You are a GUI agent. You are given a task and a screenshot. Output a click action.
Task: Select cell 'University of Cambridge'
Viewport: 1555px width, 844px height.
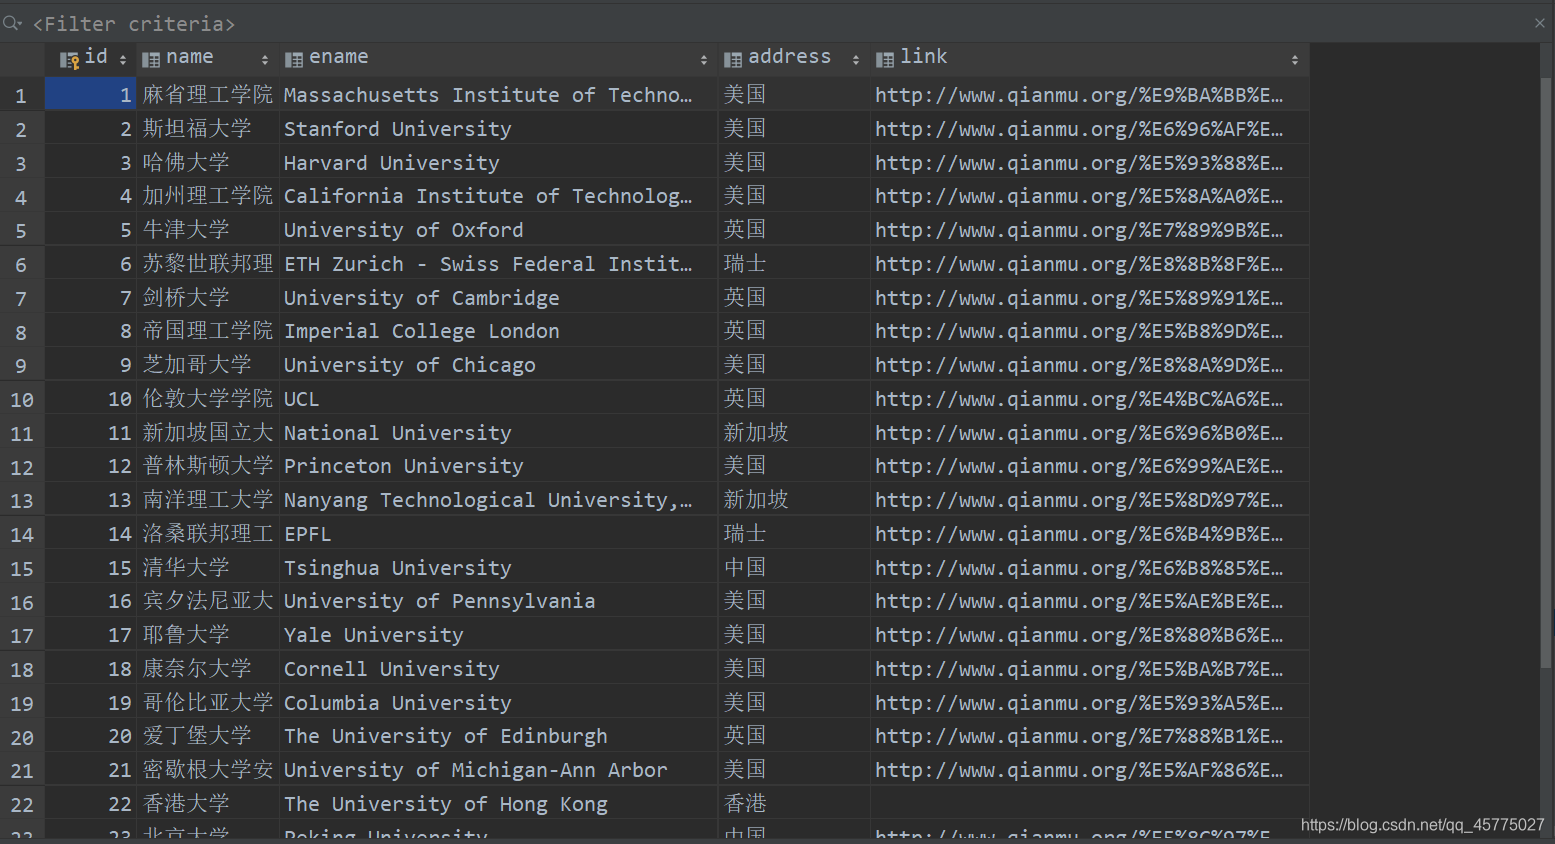point(498,298)
